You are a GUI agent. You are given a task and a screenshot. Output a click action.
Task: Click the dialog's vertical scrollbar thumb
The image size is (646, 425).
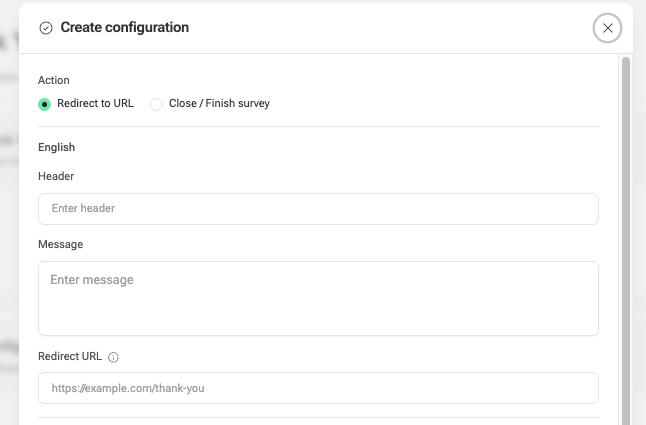click(626, 241)
